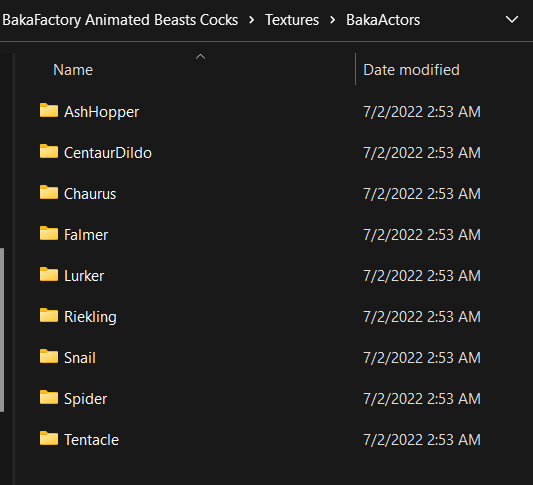Navigate to BakaFactory Animated Beasts Cocks breadcrumb
The height and width of the screenshot is (485, 533).
tap(120, 20)
